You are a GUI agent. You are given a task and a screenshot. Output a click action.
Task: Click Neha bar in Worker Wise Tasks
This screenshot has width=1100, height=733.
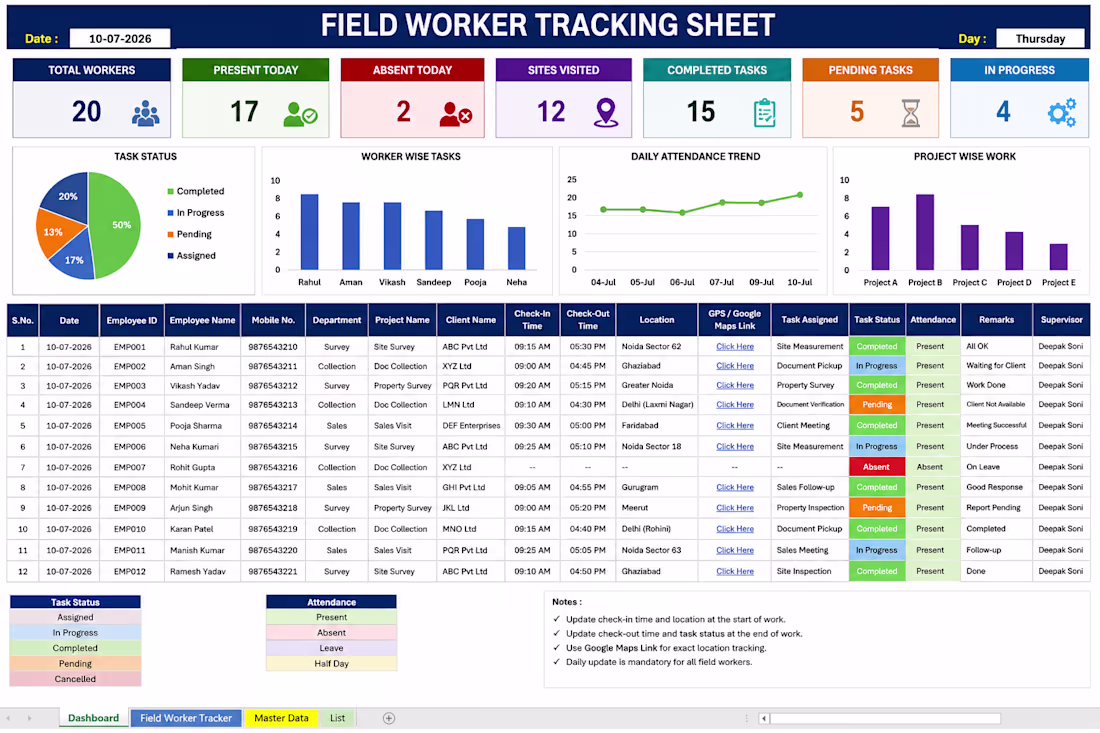[516, 248]
